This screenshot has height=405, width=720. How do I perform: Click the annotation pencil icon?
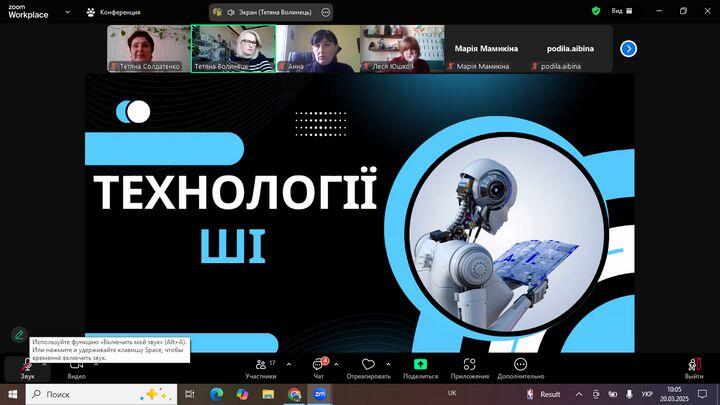click(19, 335)
